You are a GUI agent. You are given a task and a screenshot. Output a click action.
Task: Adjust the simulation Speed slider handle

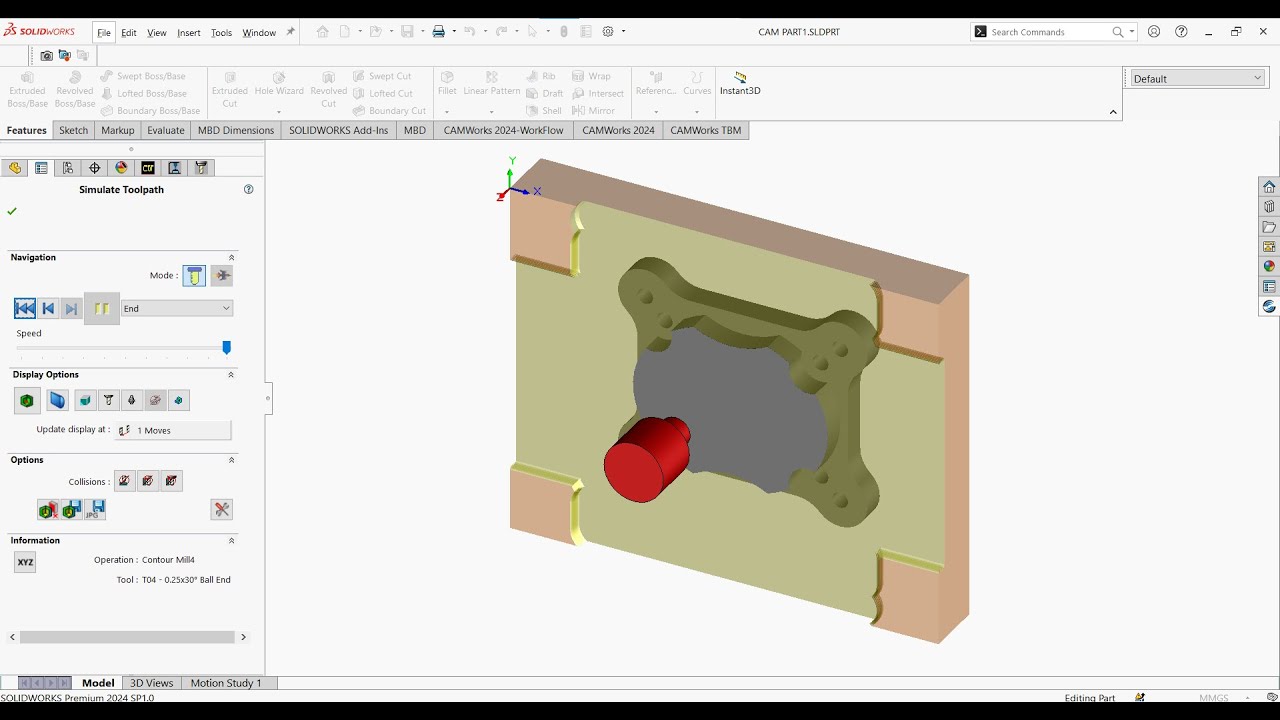(227, 347)
